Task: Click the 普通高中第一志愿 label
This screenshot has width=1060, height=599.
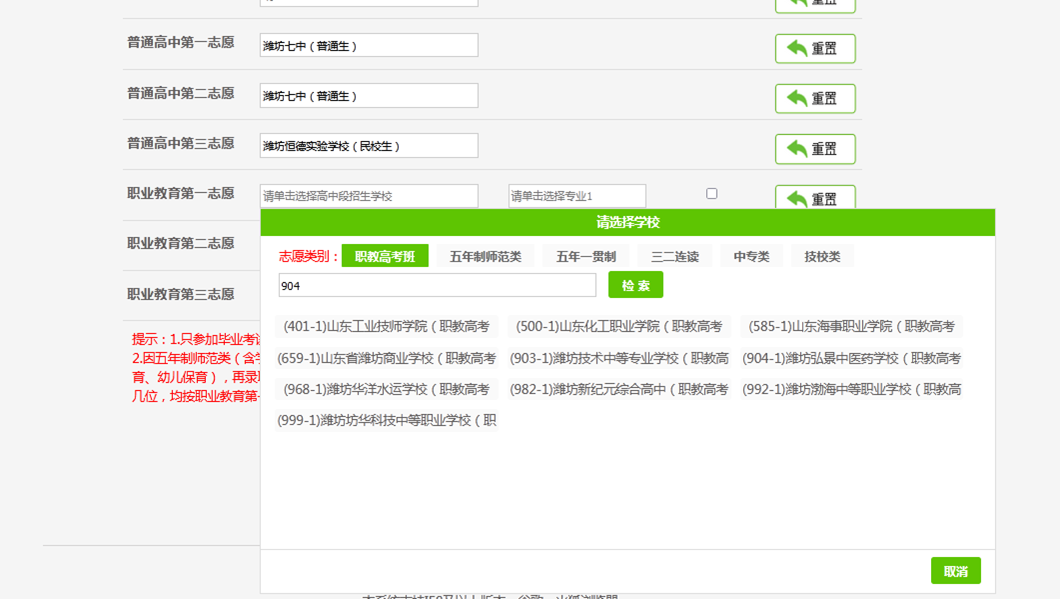Action: point(181,43)
